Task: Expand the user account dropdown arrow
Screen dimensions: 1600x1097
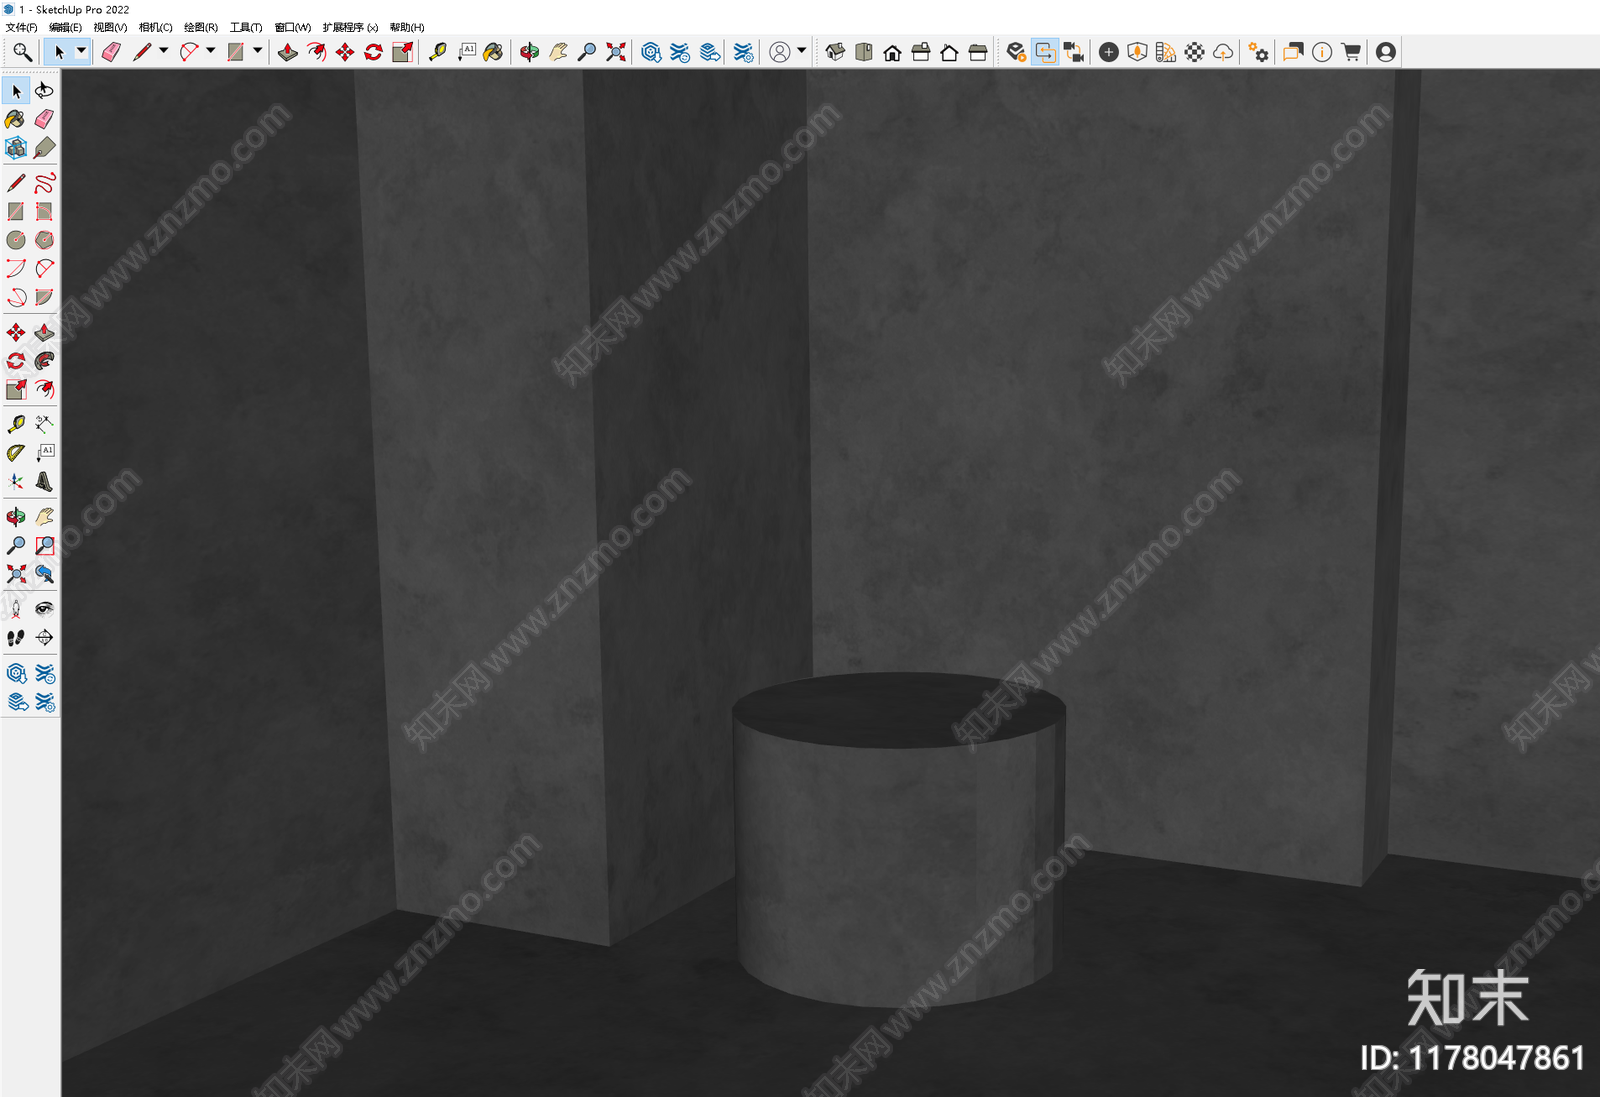Action: coord(801,52)
